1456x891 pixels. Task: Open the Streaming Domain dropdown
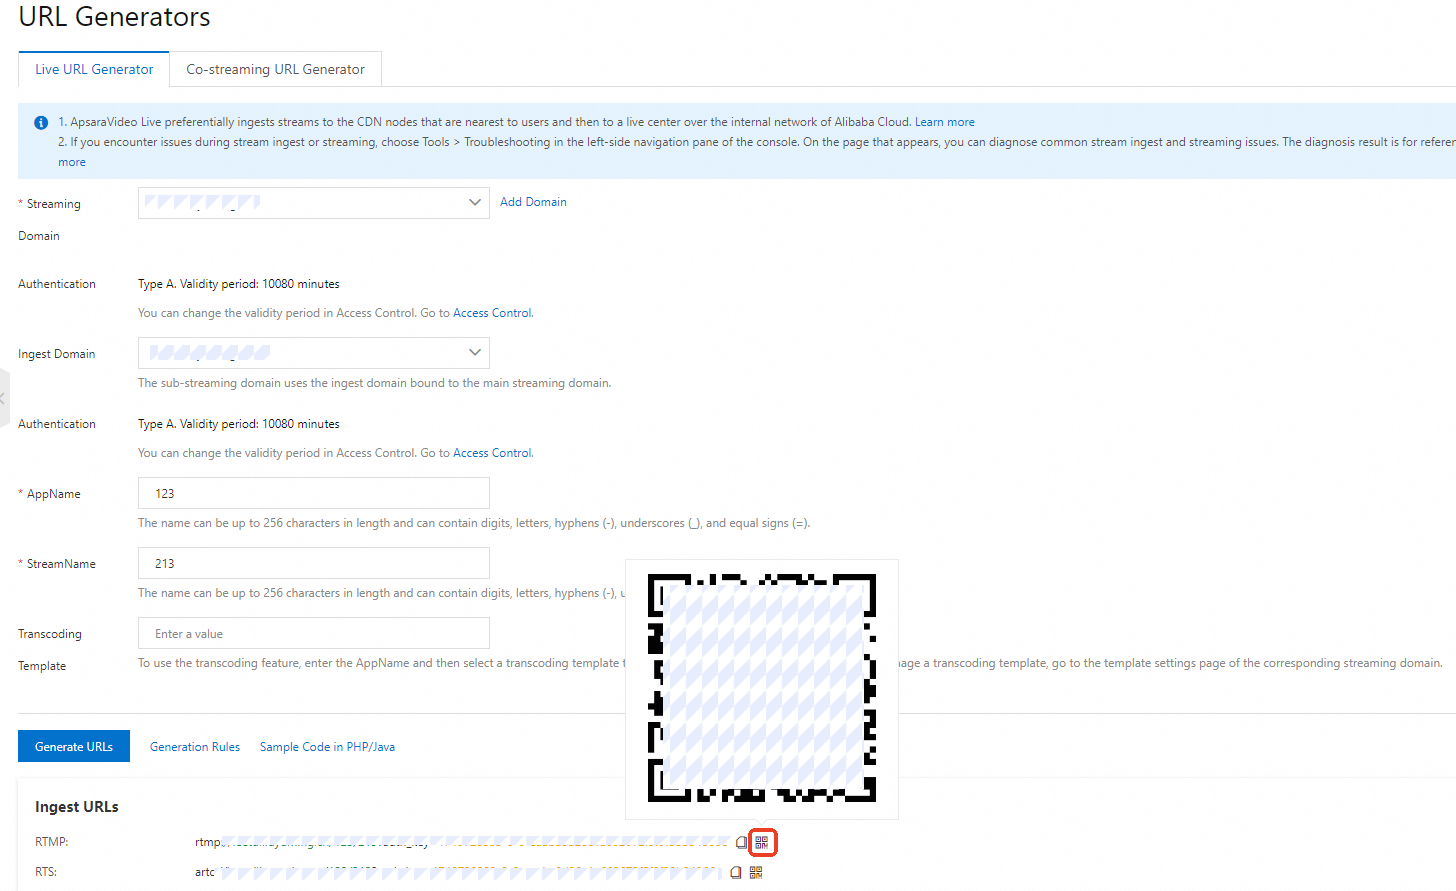pyautogui.click(x=314, y=203)
